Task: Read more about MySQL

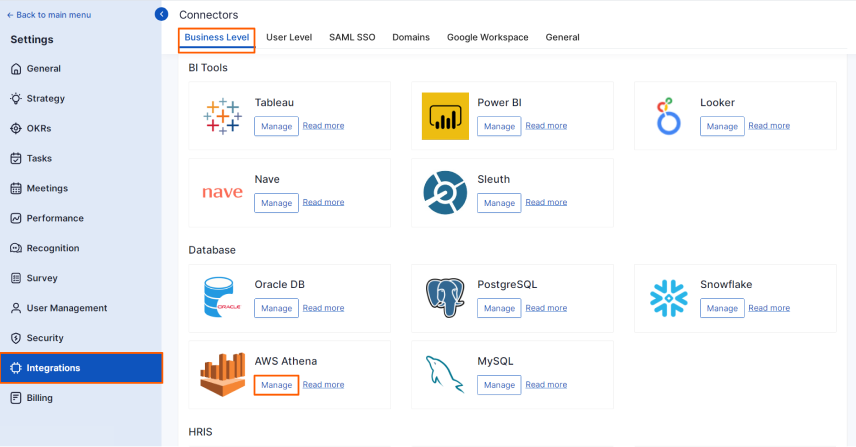Action: [546, 385]
